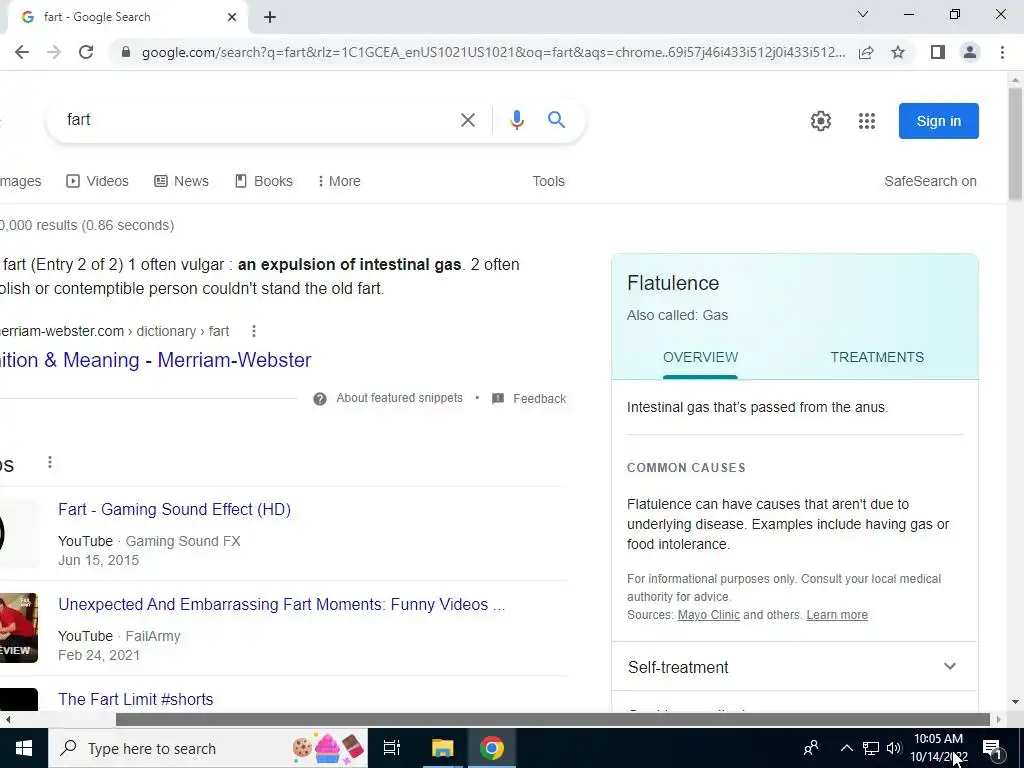Click the vertical page scrollbar
1024x768 pixels.
pyautogui.click(x=1015, y=144)
